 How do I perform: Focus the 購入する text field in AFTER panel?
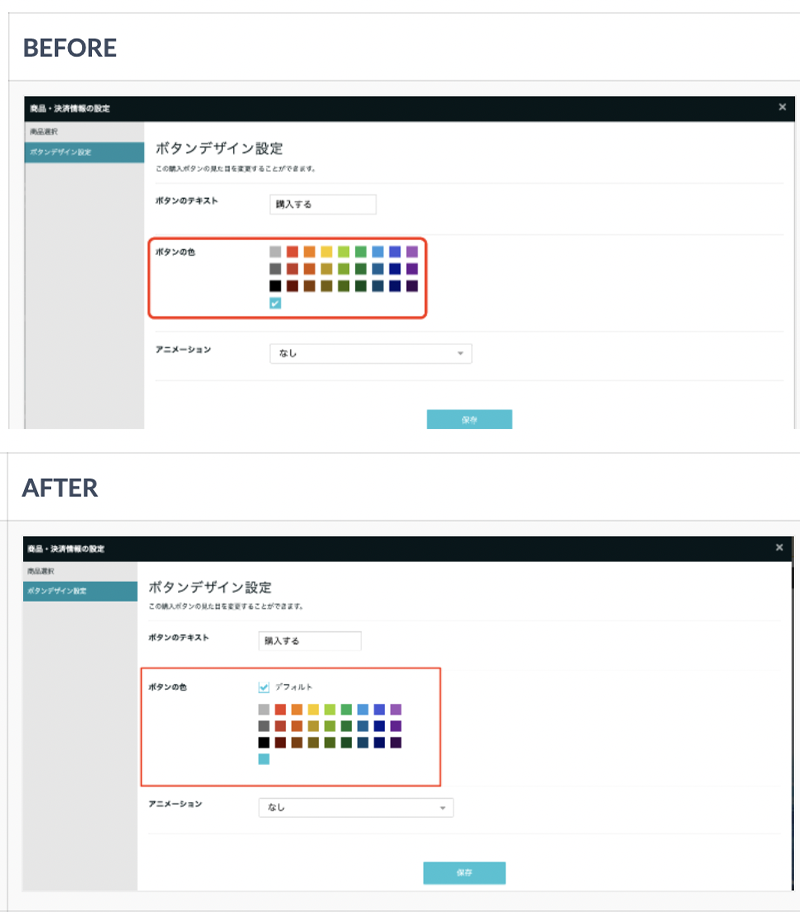309,640
